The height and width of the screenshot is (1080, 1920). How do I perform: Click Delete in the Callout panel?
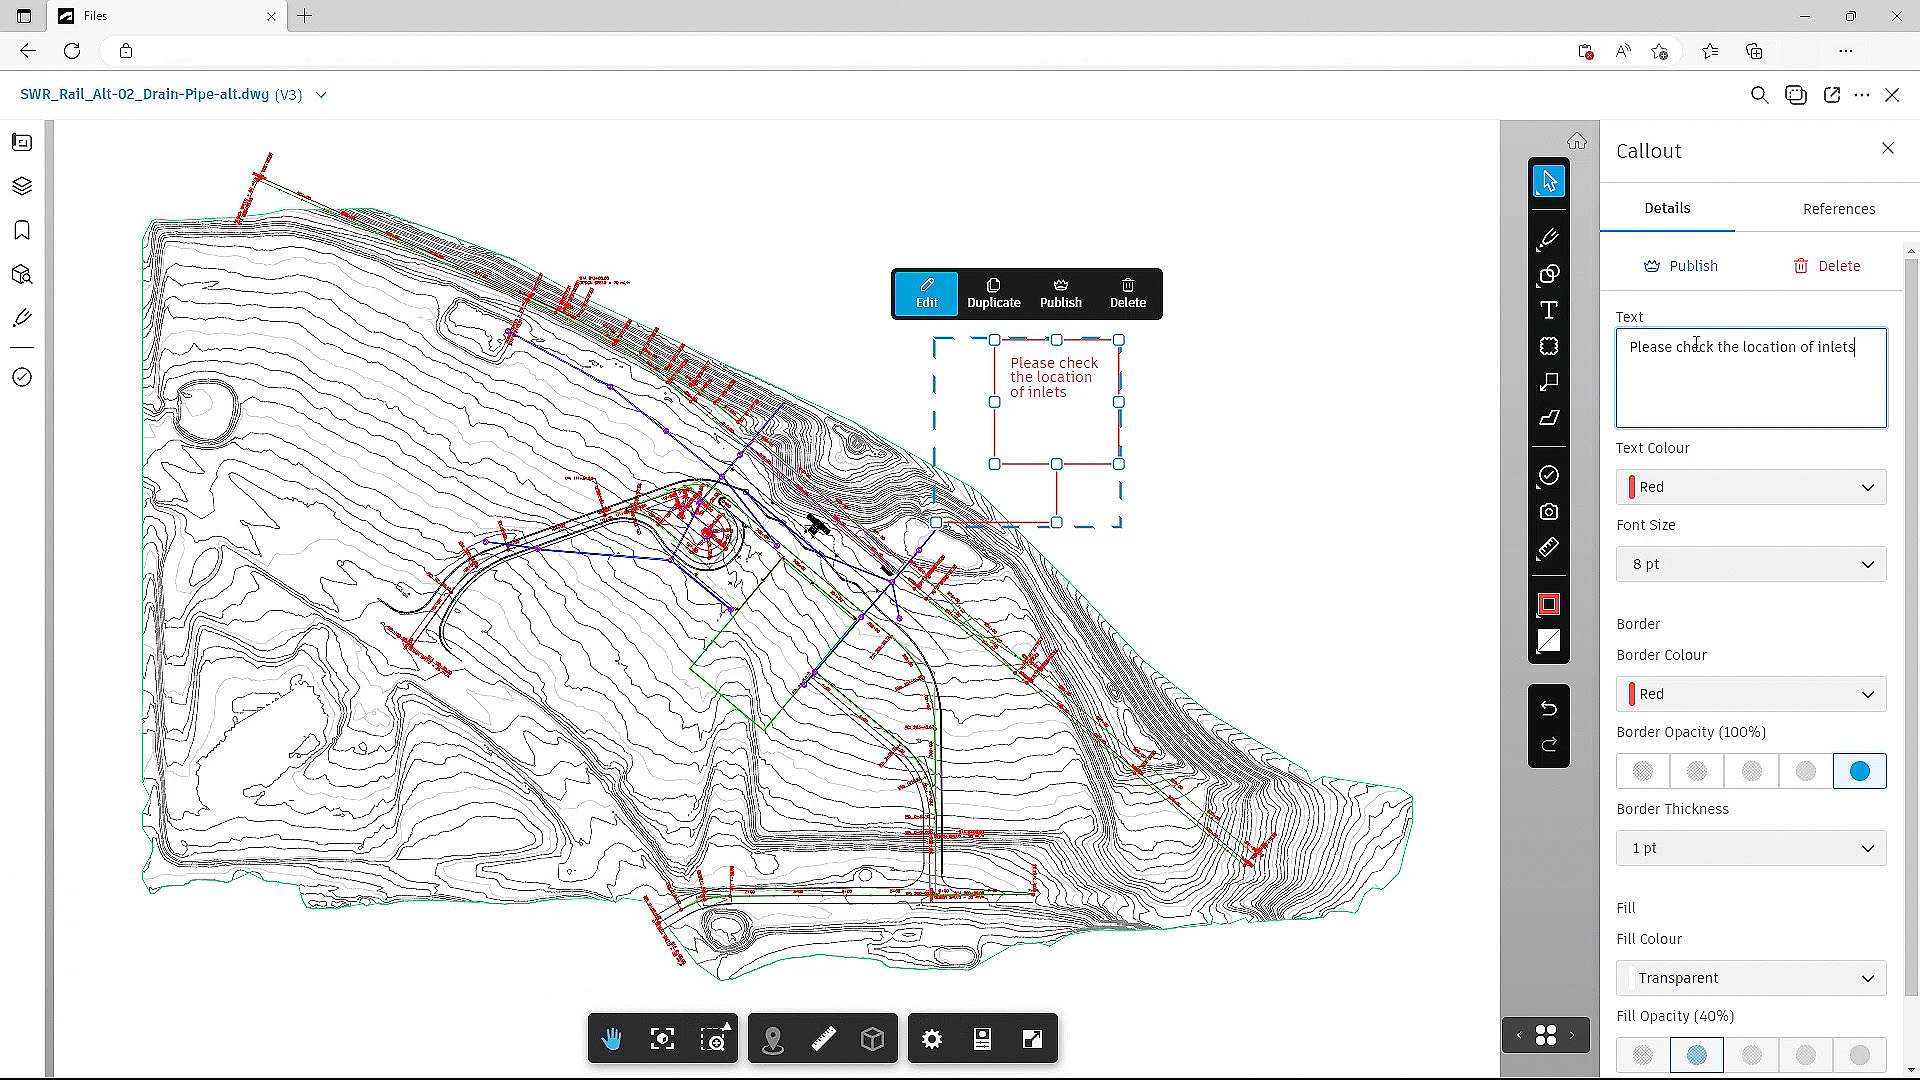[1827, 266]
